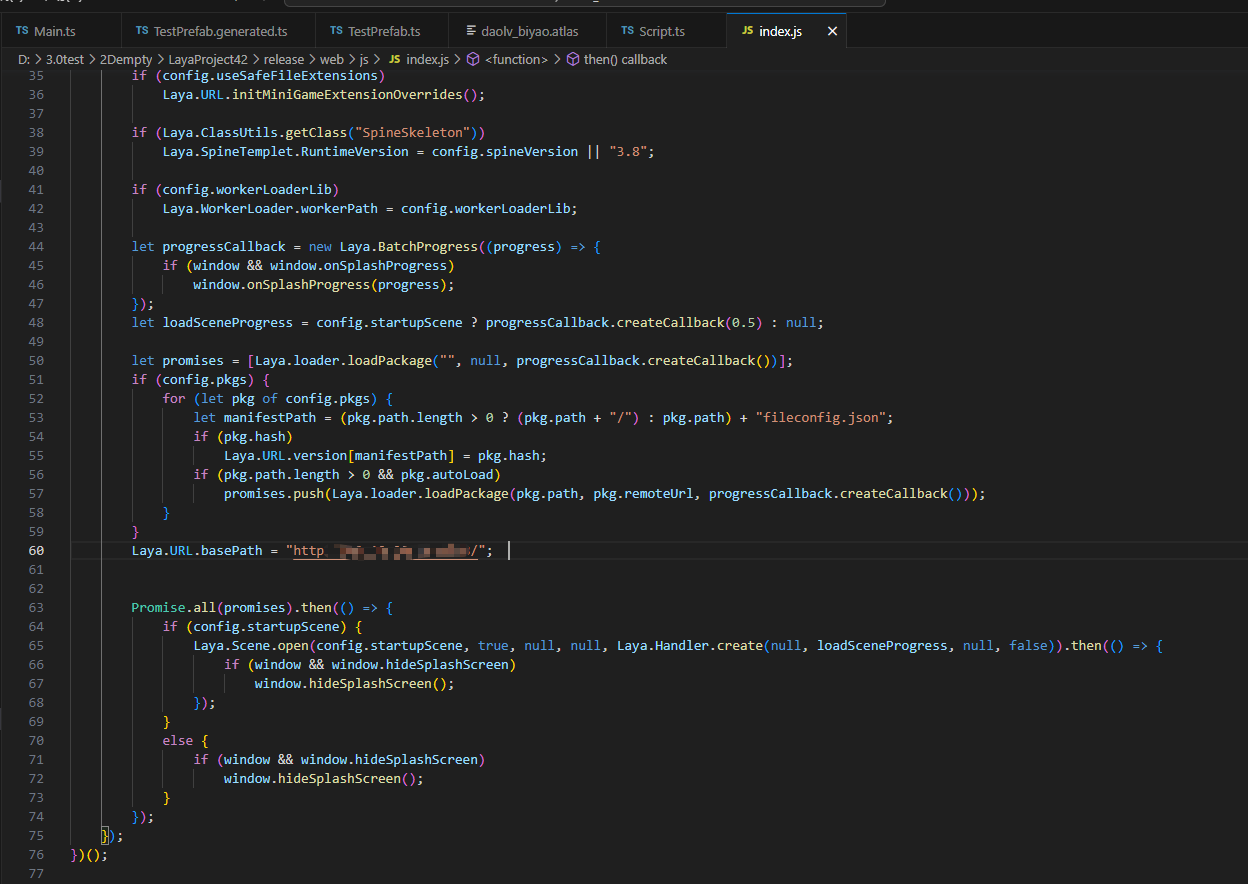Close the index.js editor tab
Screen dimensions: 1248x884
[832, 32]
